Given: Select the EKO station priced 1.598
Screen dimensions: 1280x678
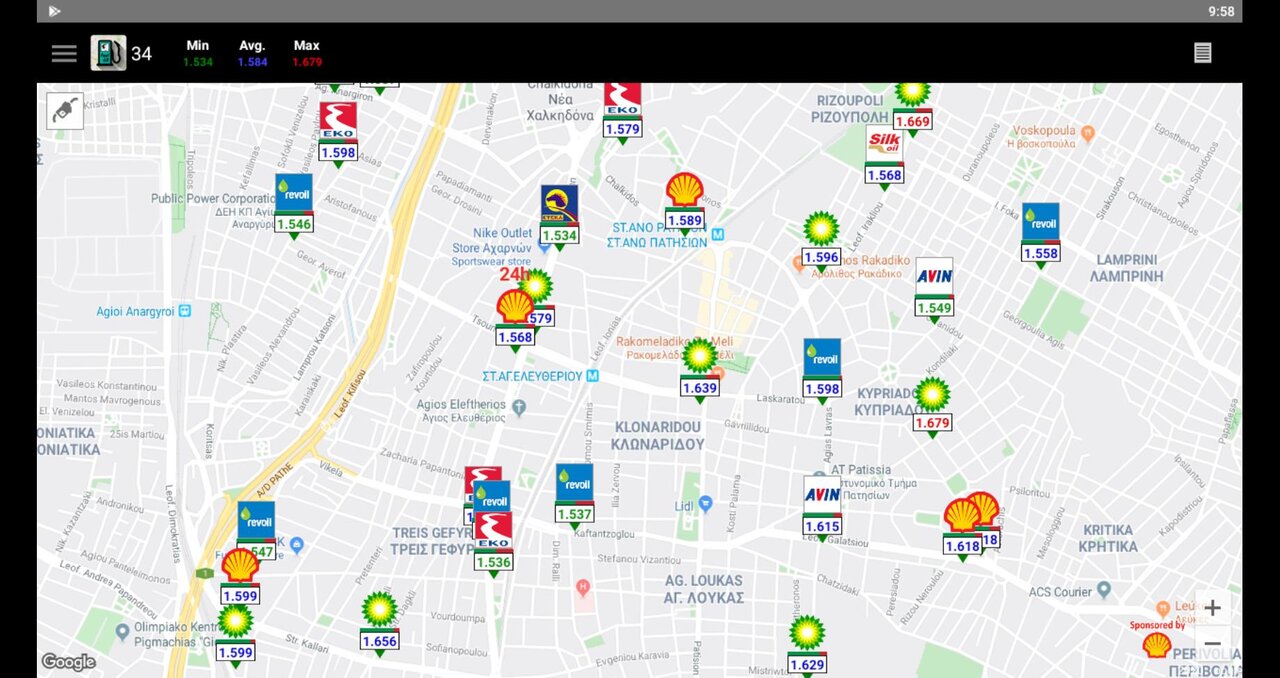Looking at the screenshot, I should coord(338,132).
